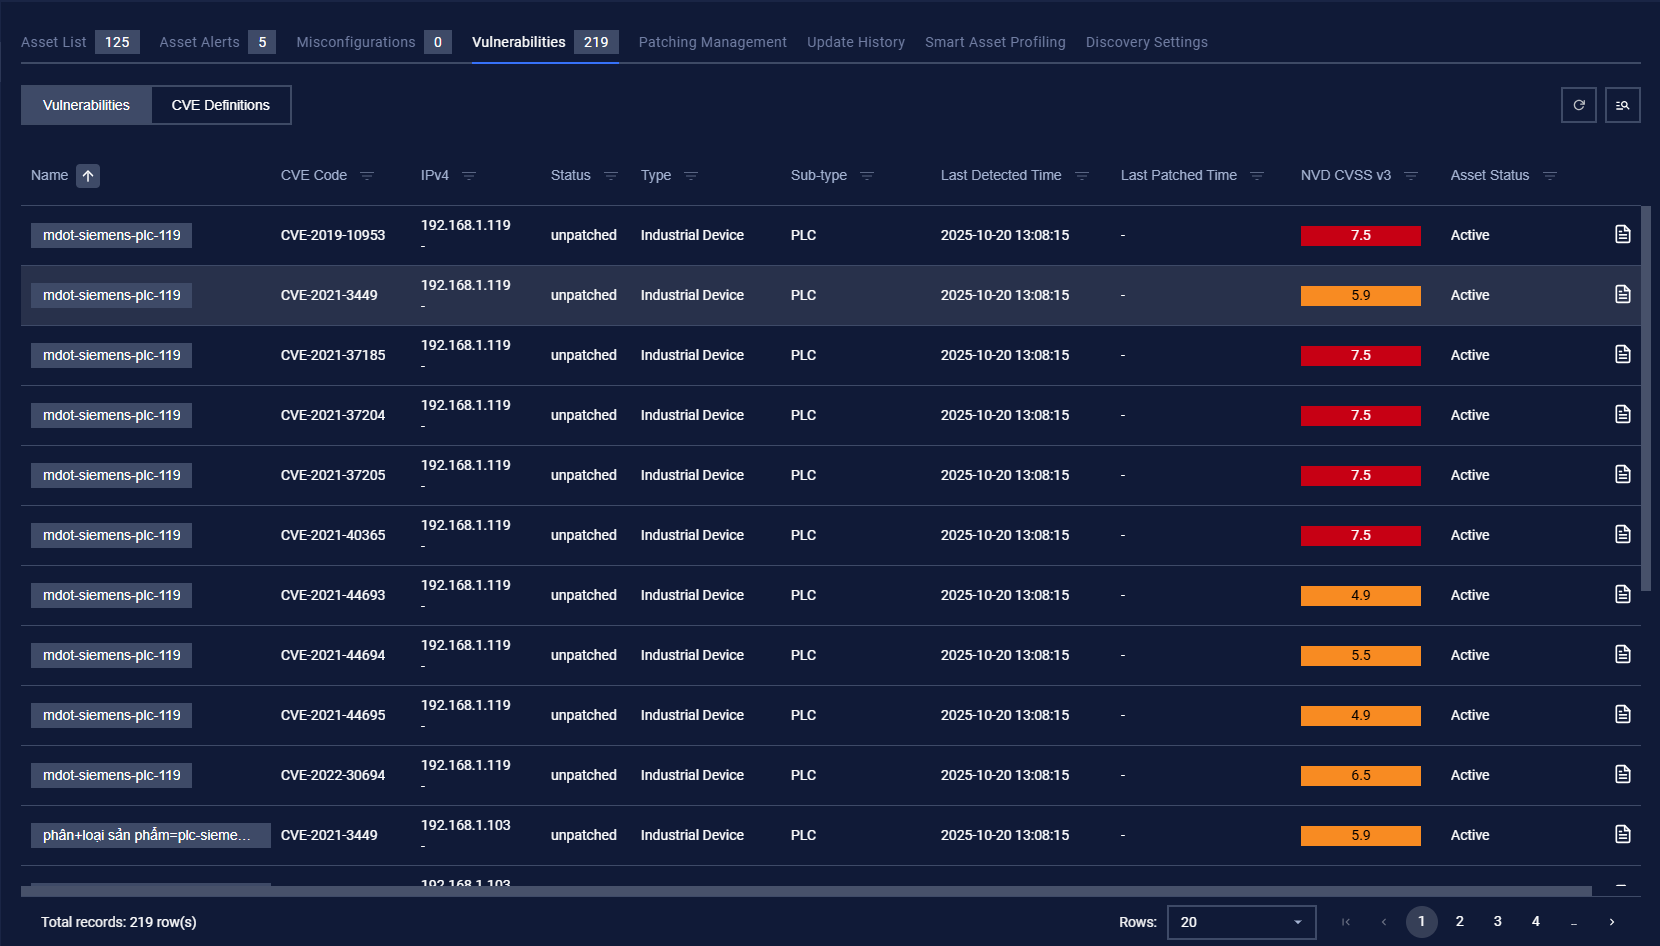Expand the Rows per page dropdown

click(1241, 922)
